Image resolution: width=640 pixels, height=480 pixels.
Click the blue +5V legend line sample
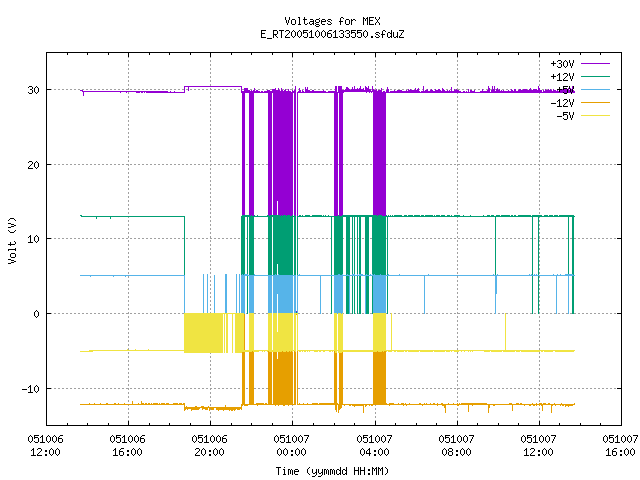[595, 89]
